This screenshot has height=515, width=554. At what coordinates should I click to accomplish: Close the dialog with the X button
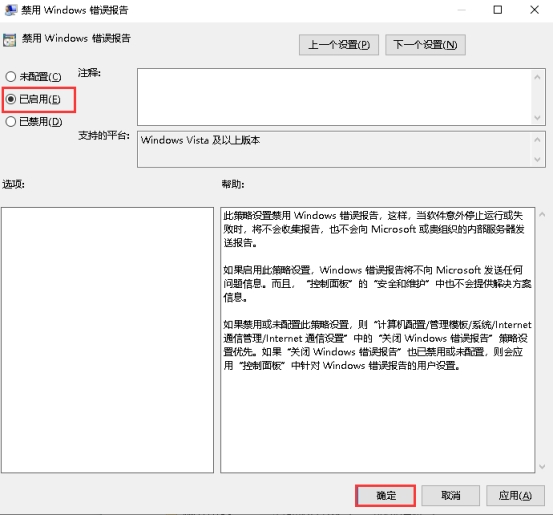535,10
